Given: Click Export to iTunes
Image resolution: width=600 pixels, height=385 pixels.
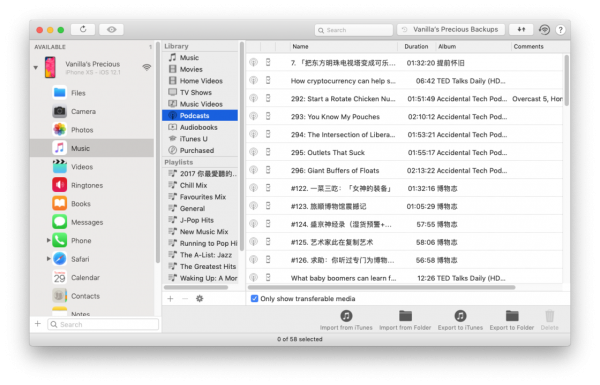Looking at the screenshot, I should (x=460, y=320).
